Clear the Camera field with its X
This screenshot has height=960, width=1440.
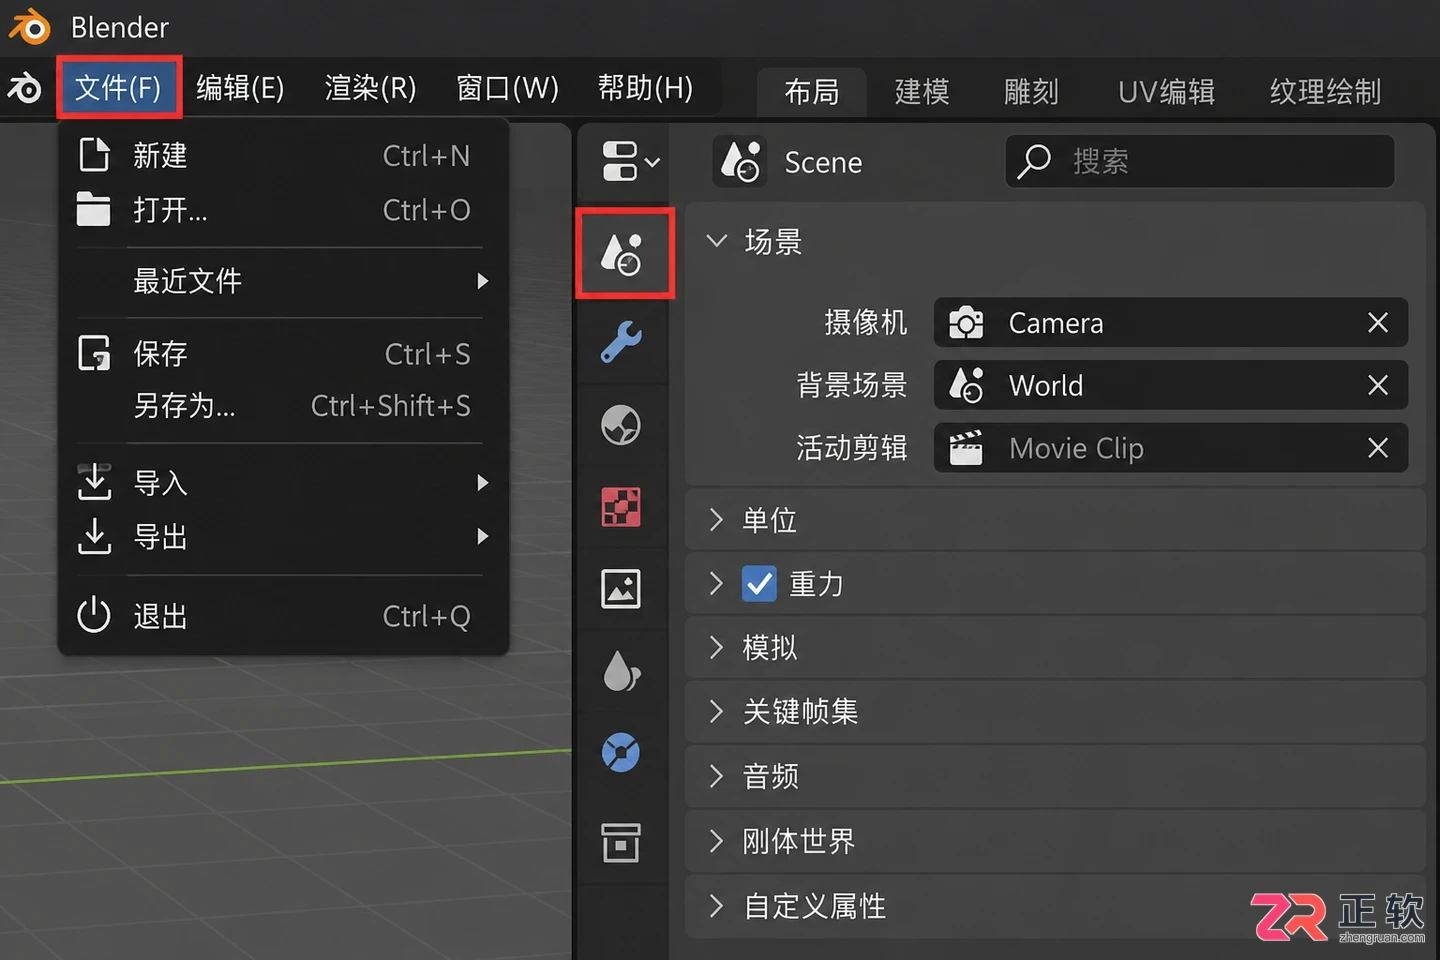pyautogui.click(x=1378, y=323)
